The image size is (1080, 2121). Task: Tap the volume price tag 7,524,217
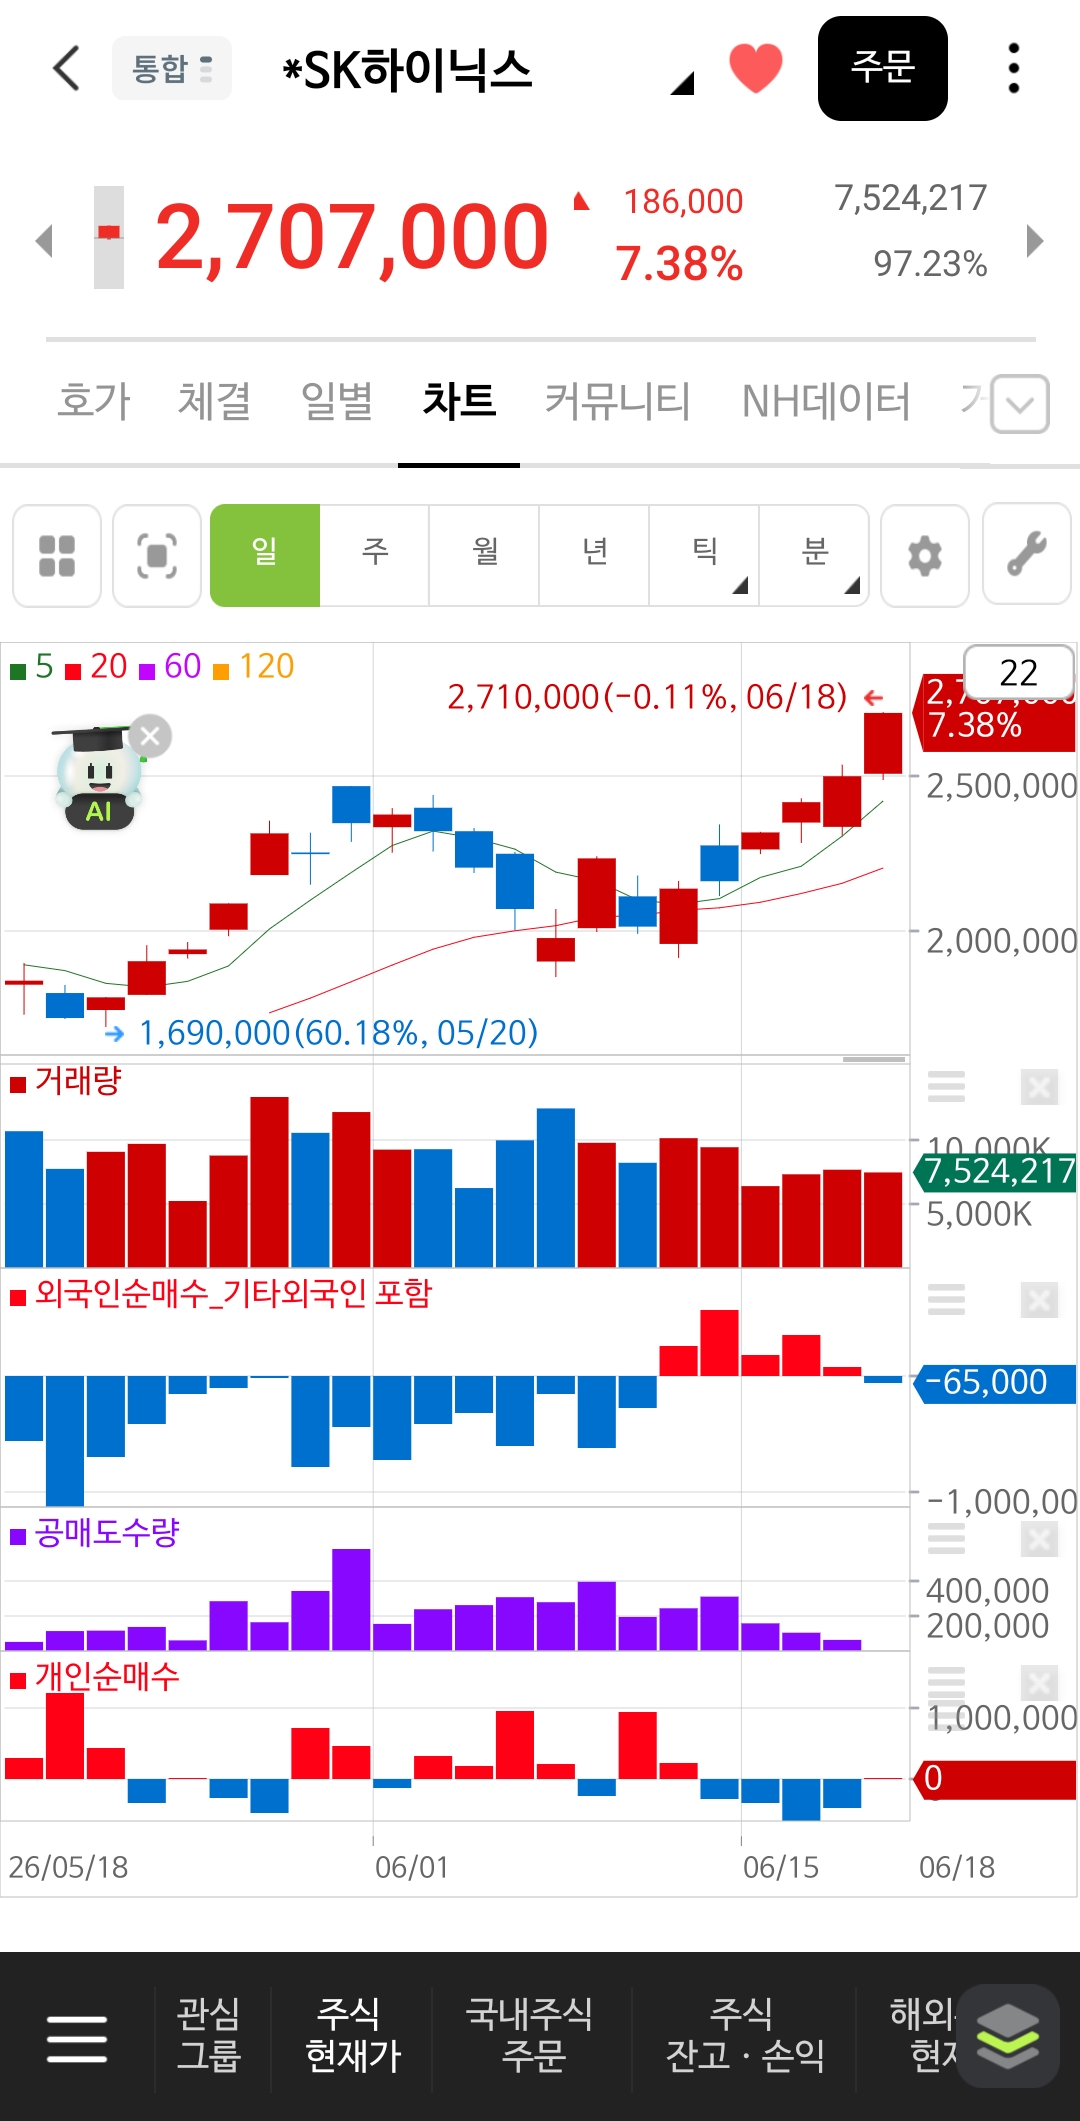tap(996, 1171)
